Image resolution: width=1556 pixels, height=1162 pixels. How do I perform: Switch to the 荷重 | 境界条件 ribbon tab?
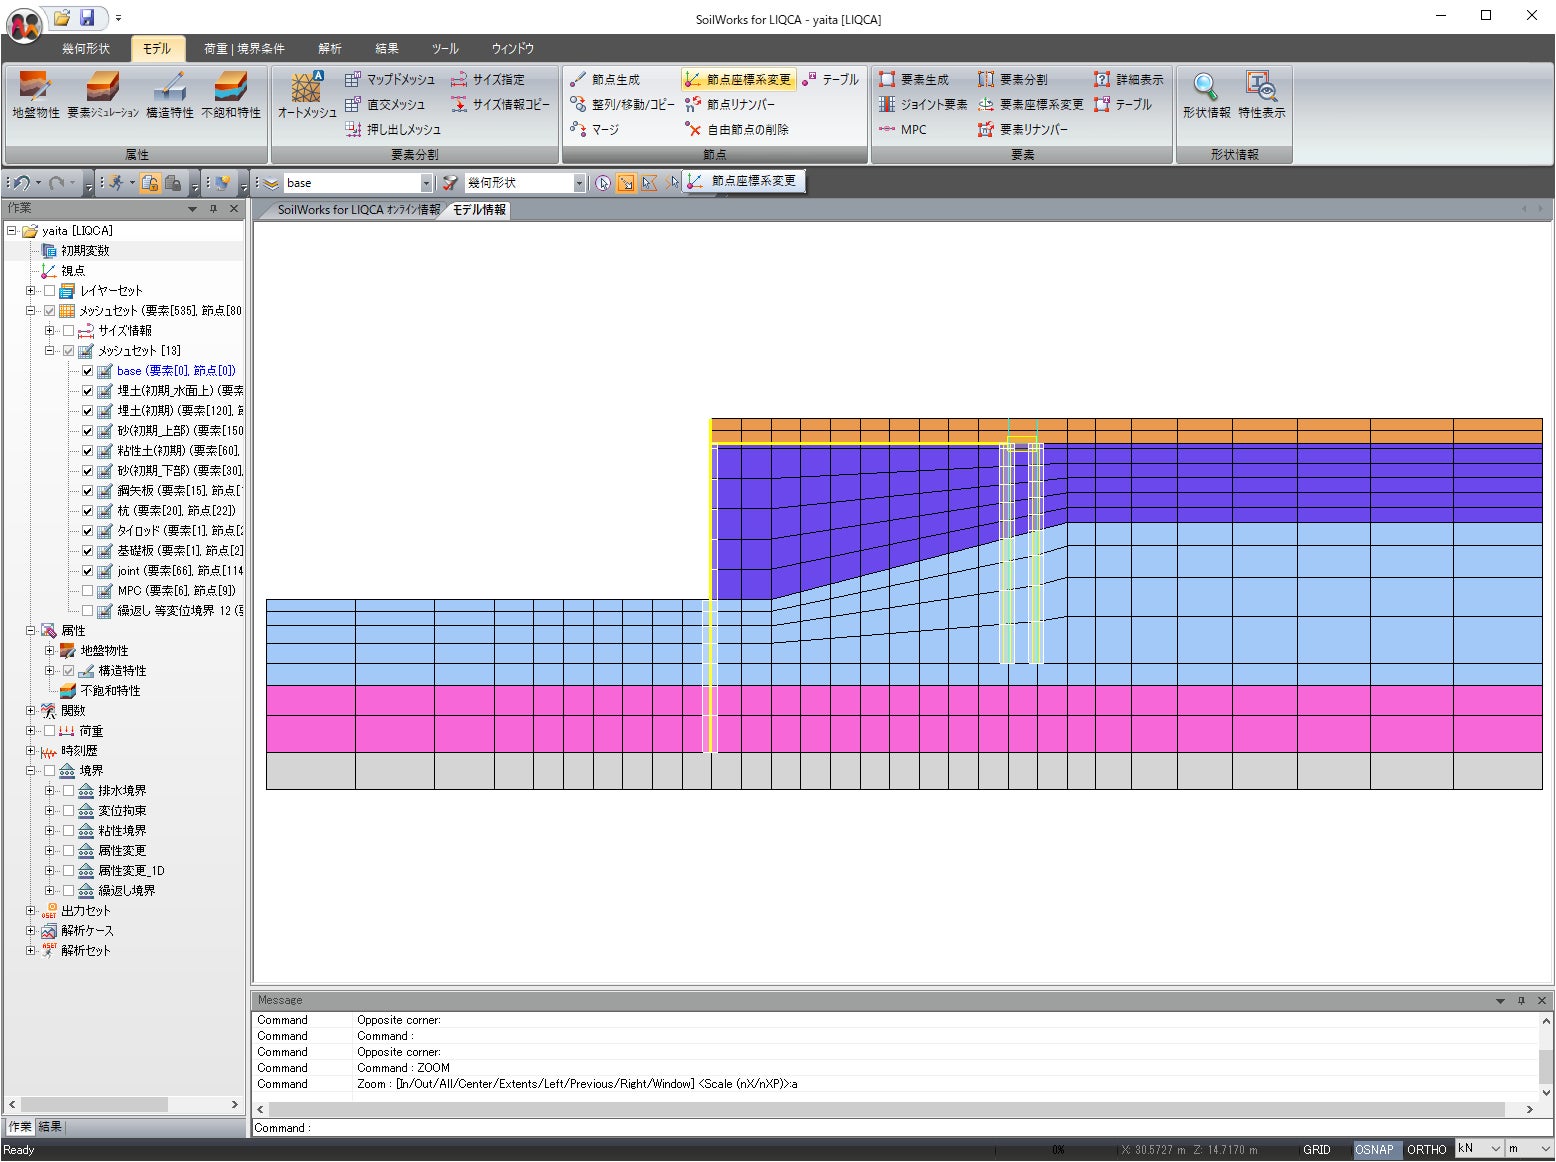(x=244, y=48)
